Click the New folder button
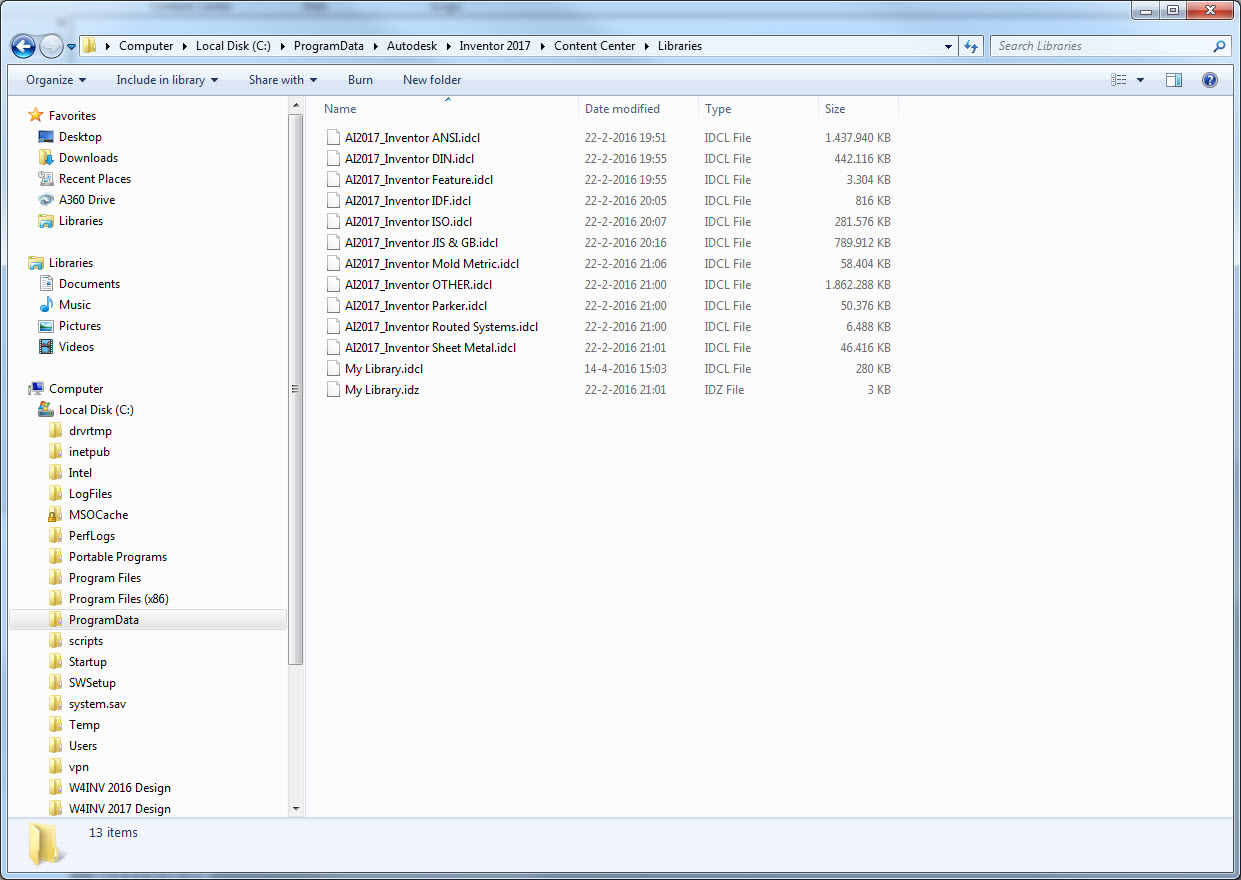1241x880 pixels. click(432, 80)
